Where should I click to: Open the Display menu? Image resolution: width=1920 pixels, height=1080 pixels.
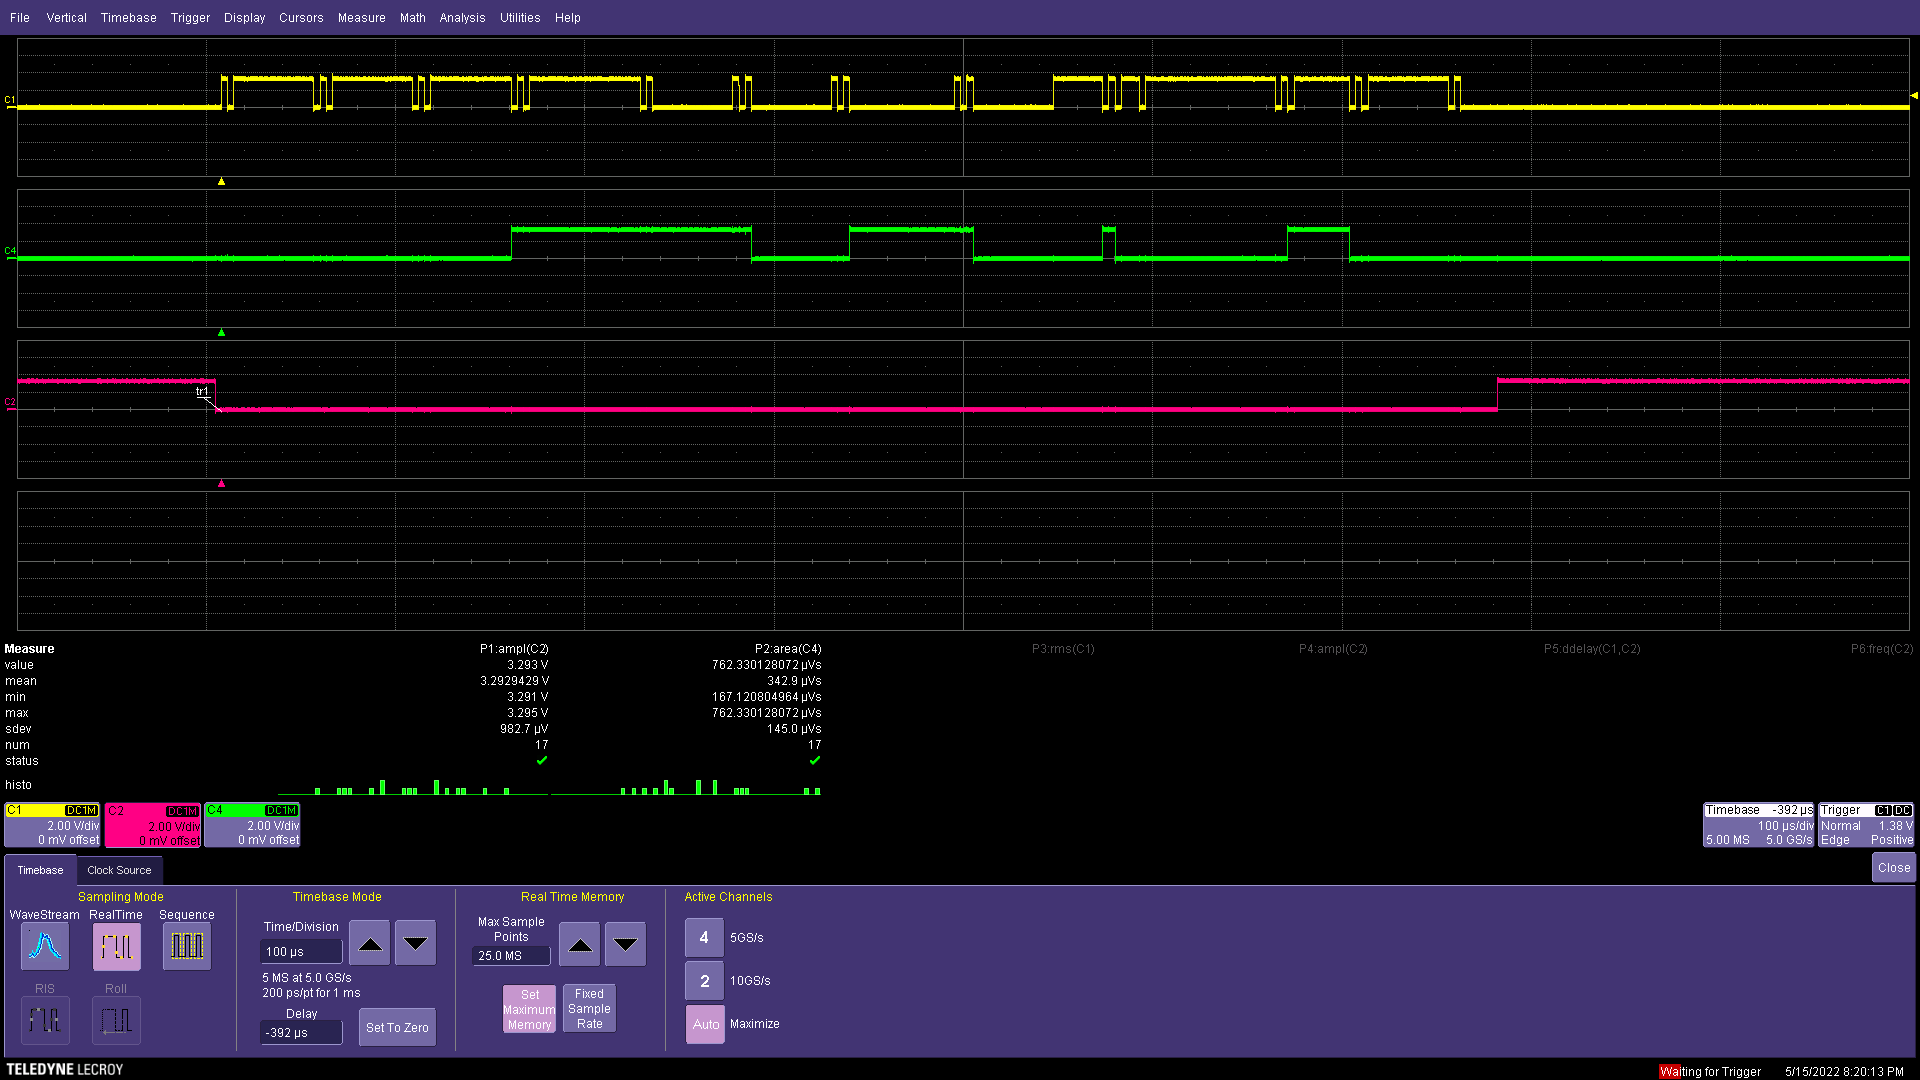pyautogui.click(x=245, y=18)
